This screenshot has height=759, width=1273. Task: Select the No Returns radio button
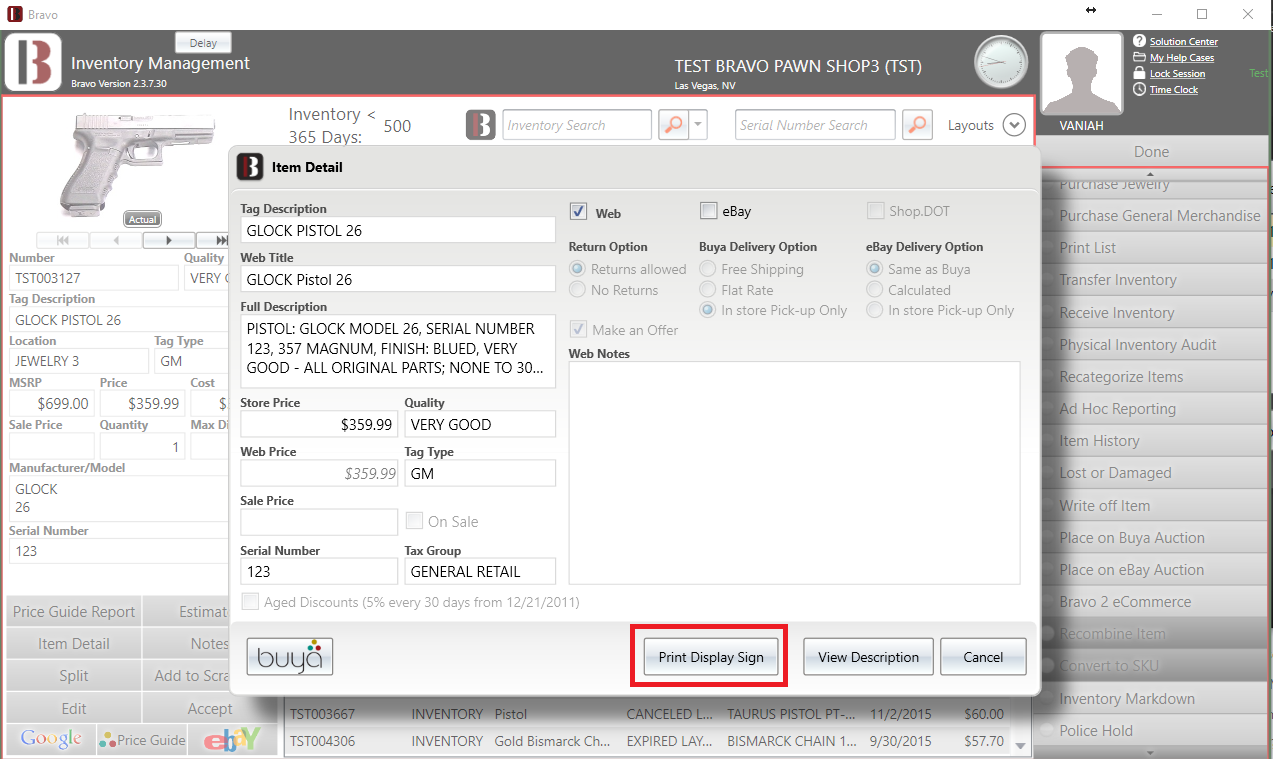[577, 290]
